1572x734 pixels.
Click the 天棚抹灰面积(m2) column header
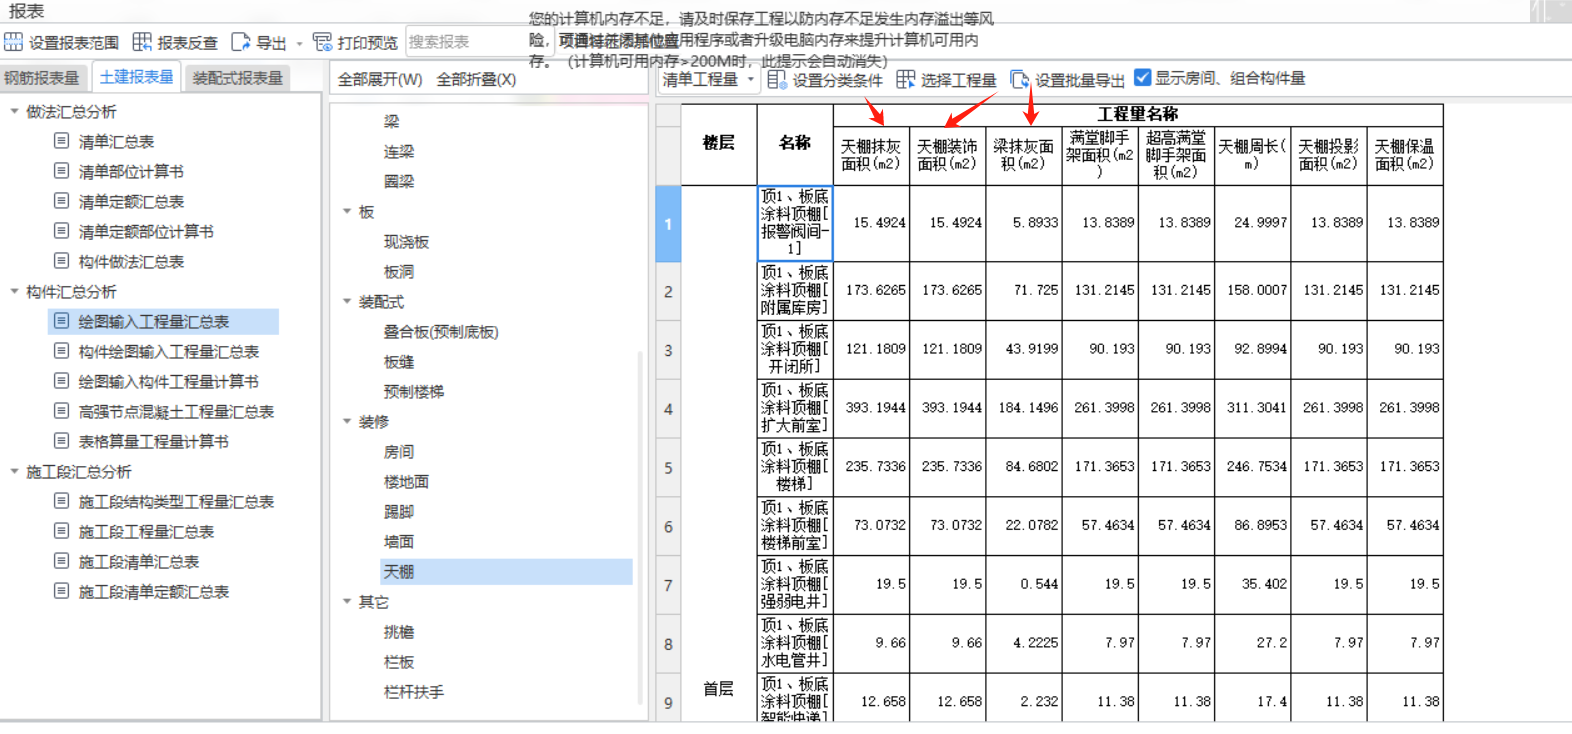tap(871, 155)
